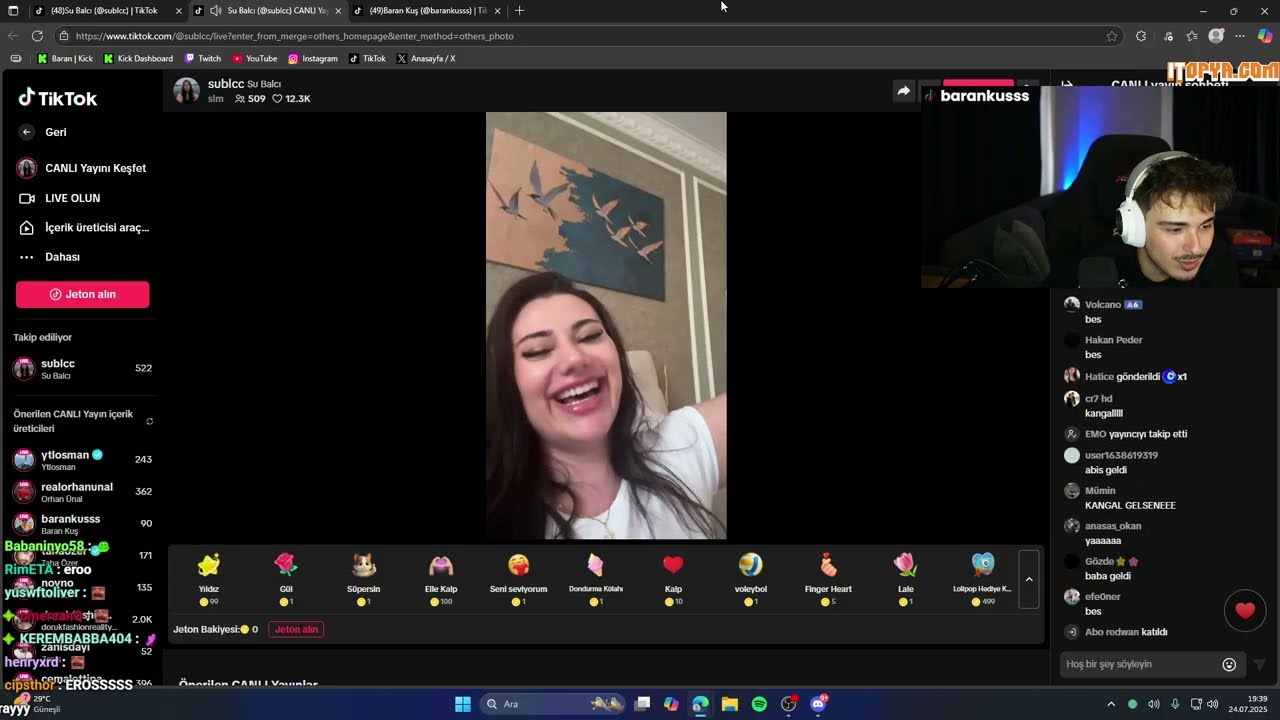Open Discord from the taskbar
1280x720 pixels.
click(x=818, y=704)
